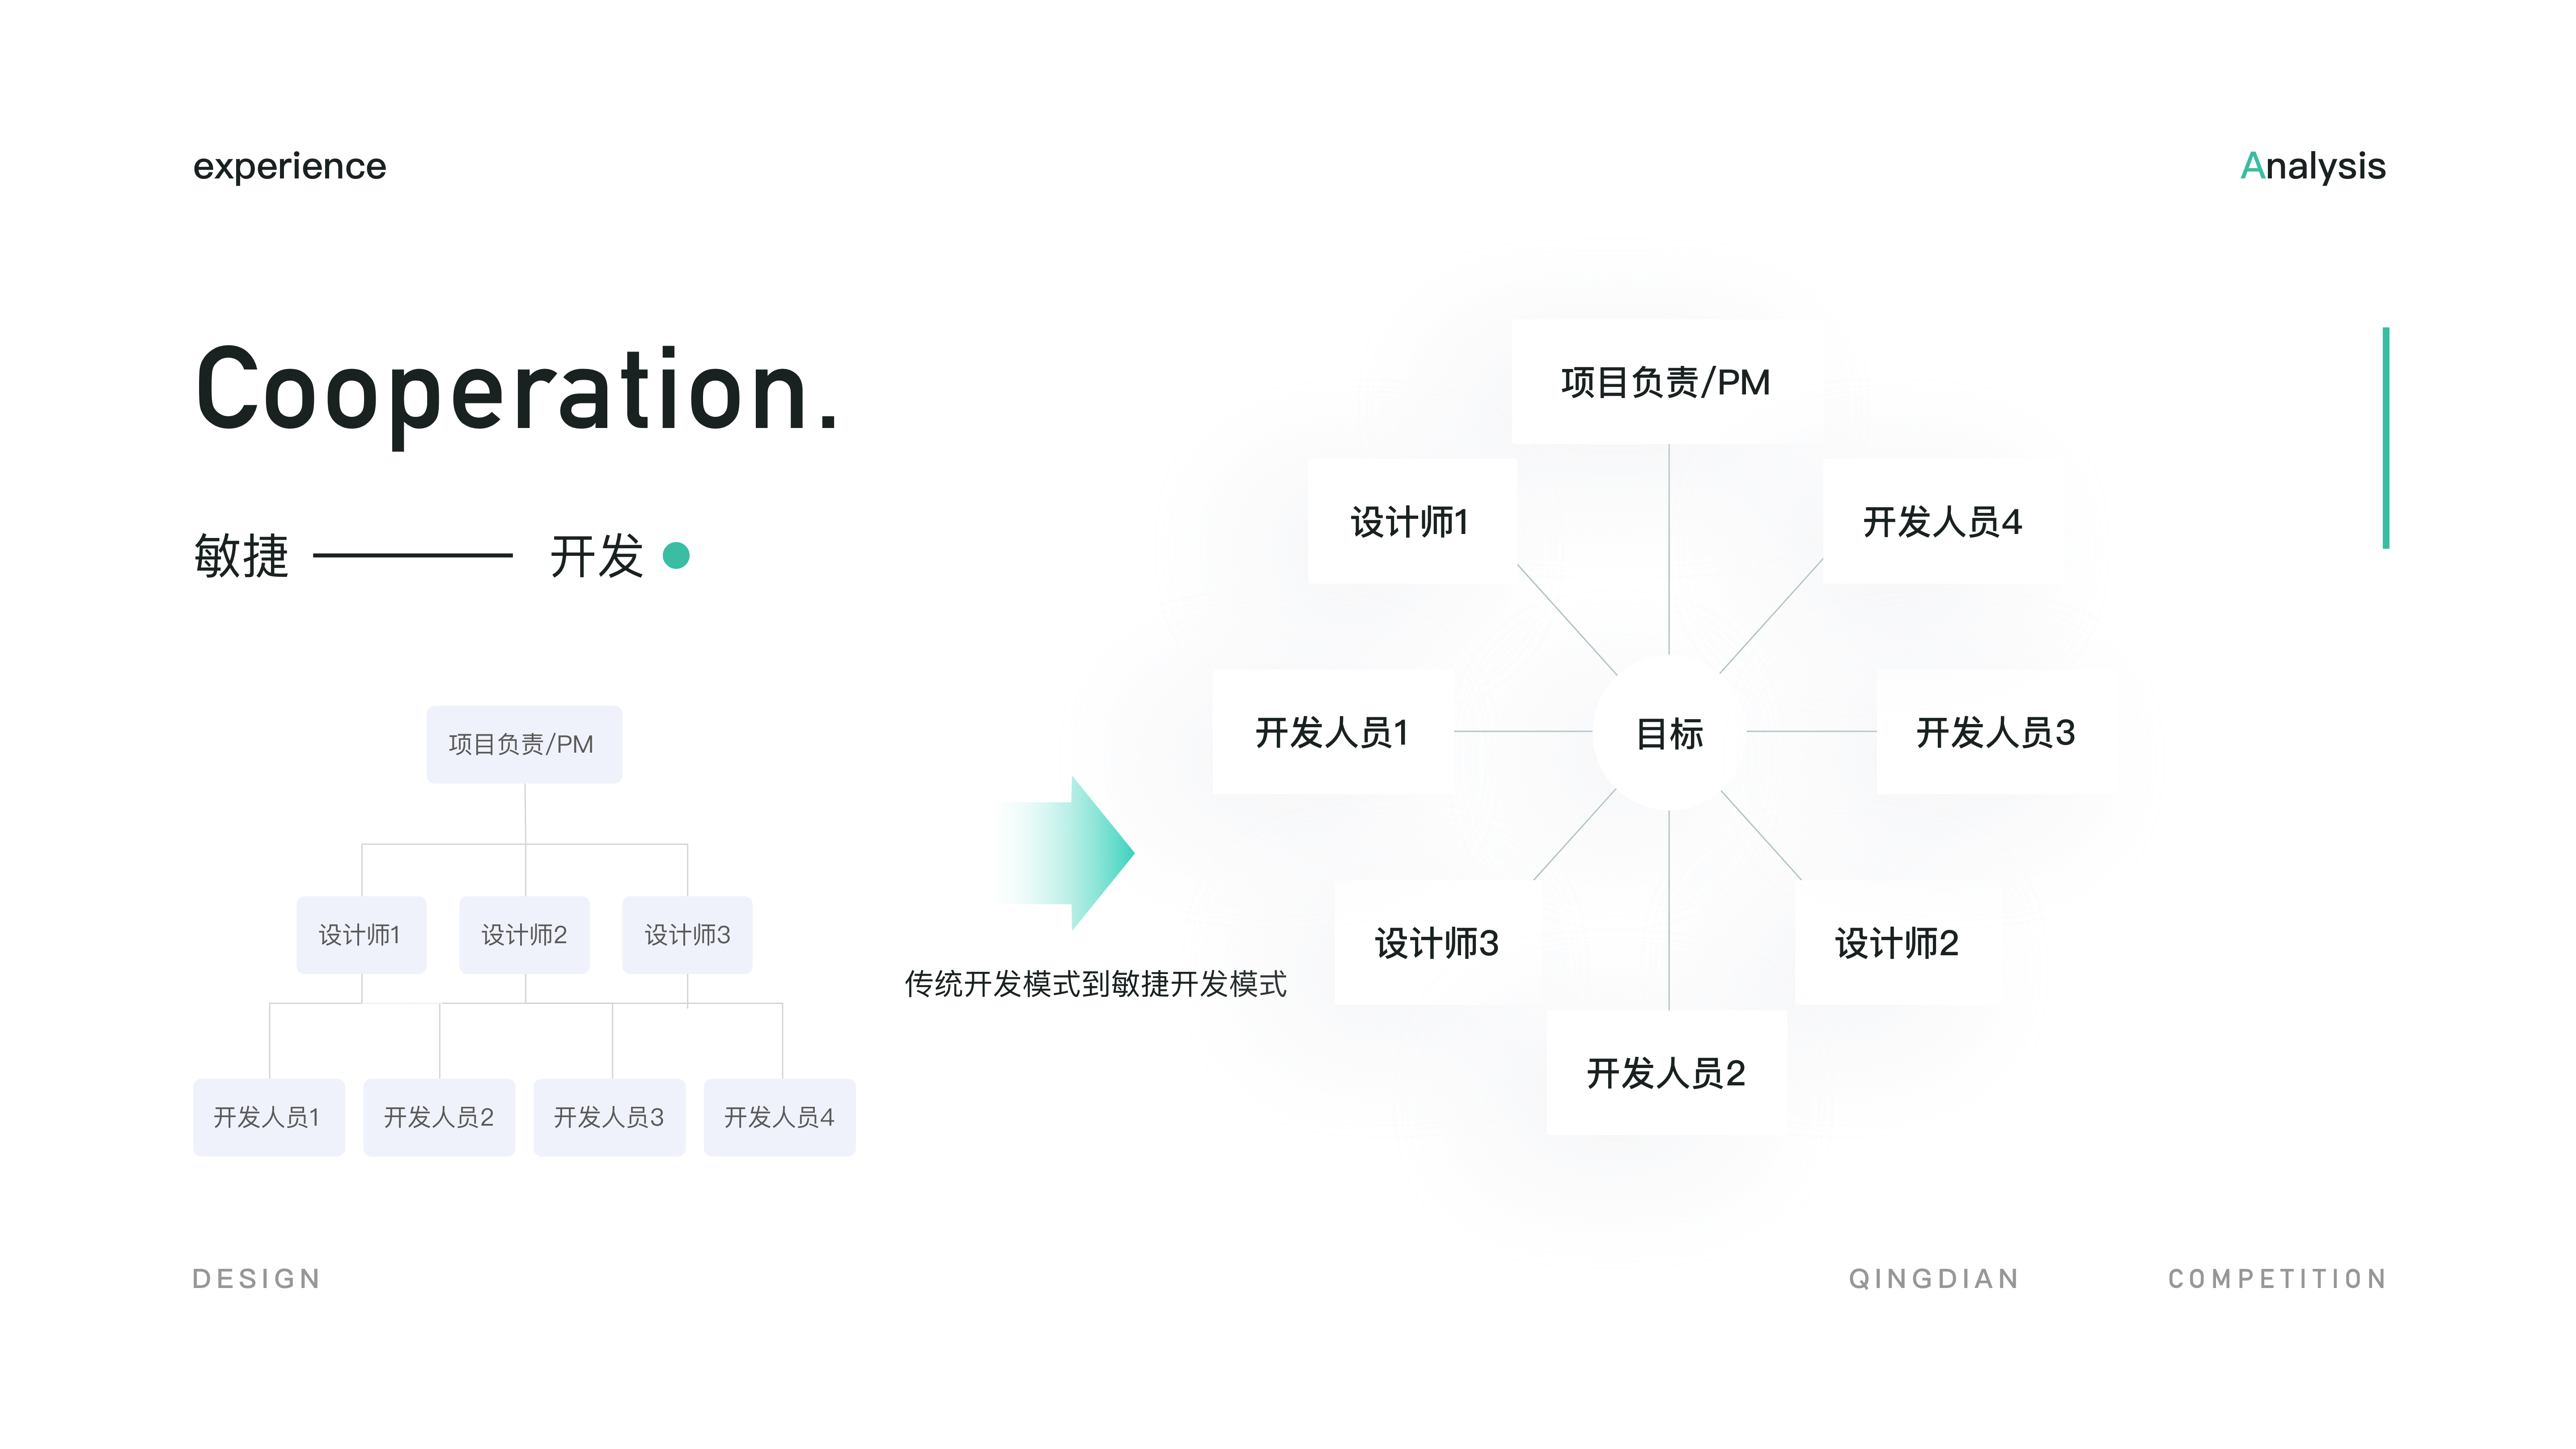Select 开发人员3 card in the radial diagram
This screenshot has height=1449, width=2576.
pyautogui.click(x=1997, y=732)
